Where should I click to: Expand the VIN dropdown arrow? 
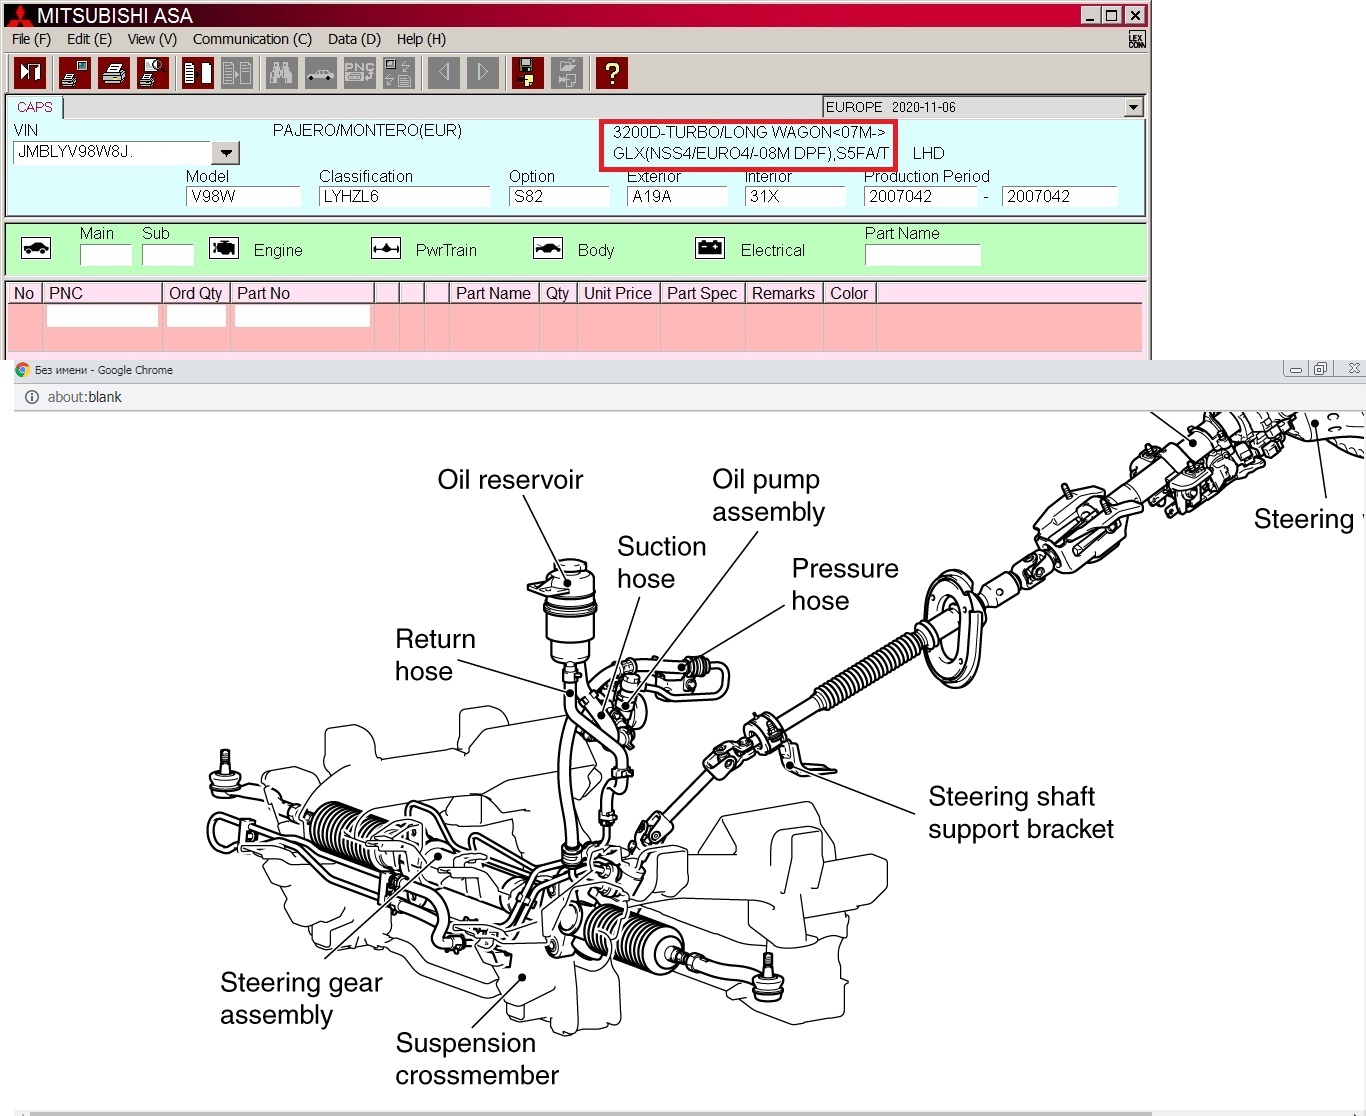tap(226, 153)
